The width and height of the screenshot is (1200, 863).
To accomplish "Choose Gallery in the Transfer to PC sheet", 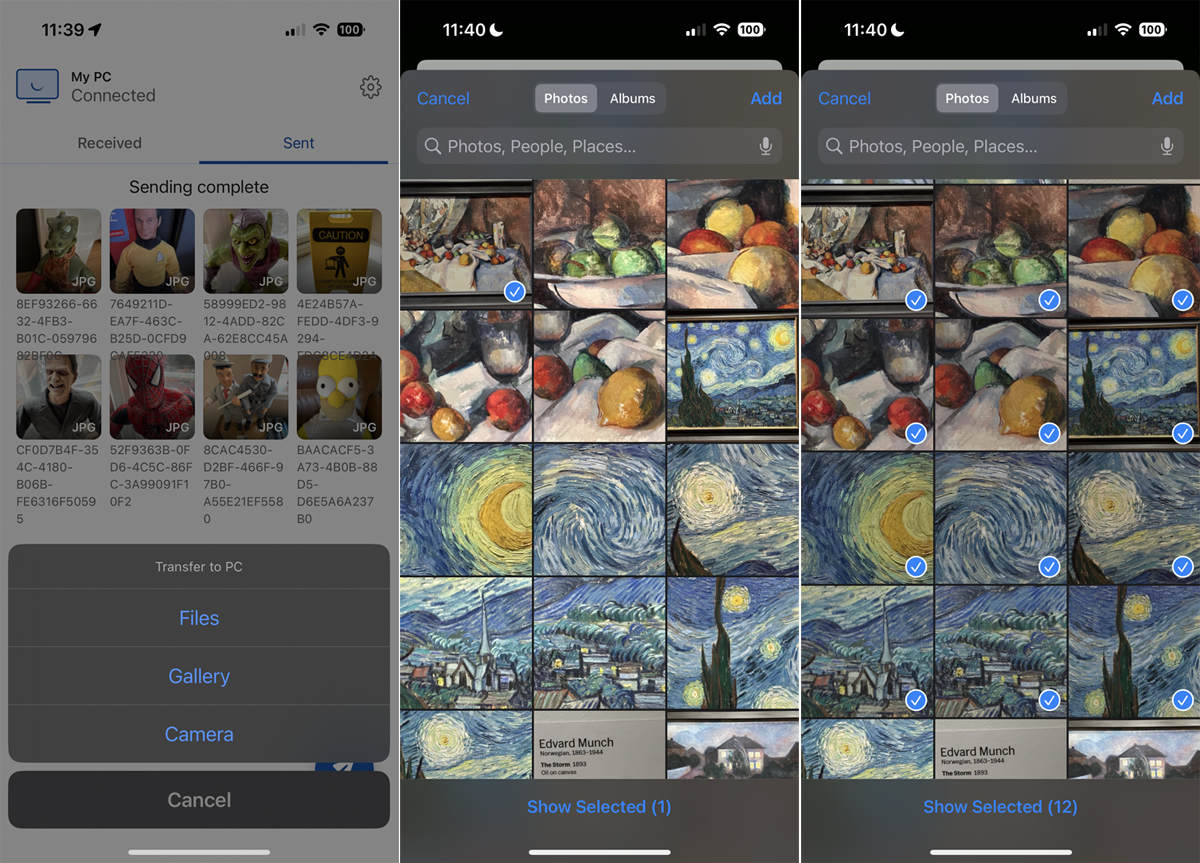I will click(199, 676).
